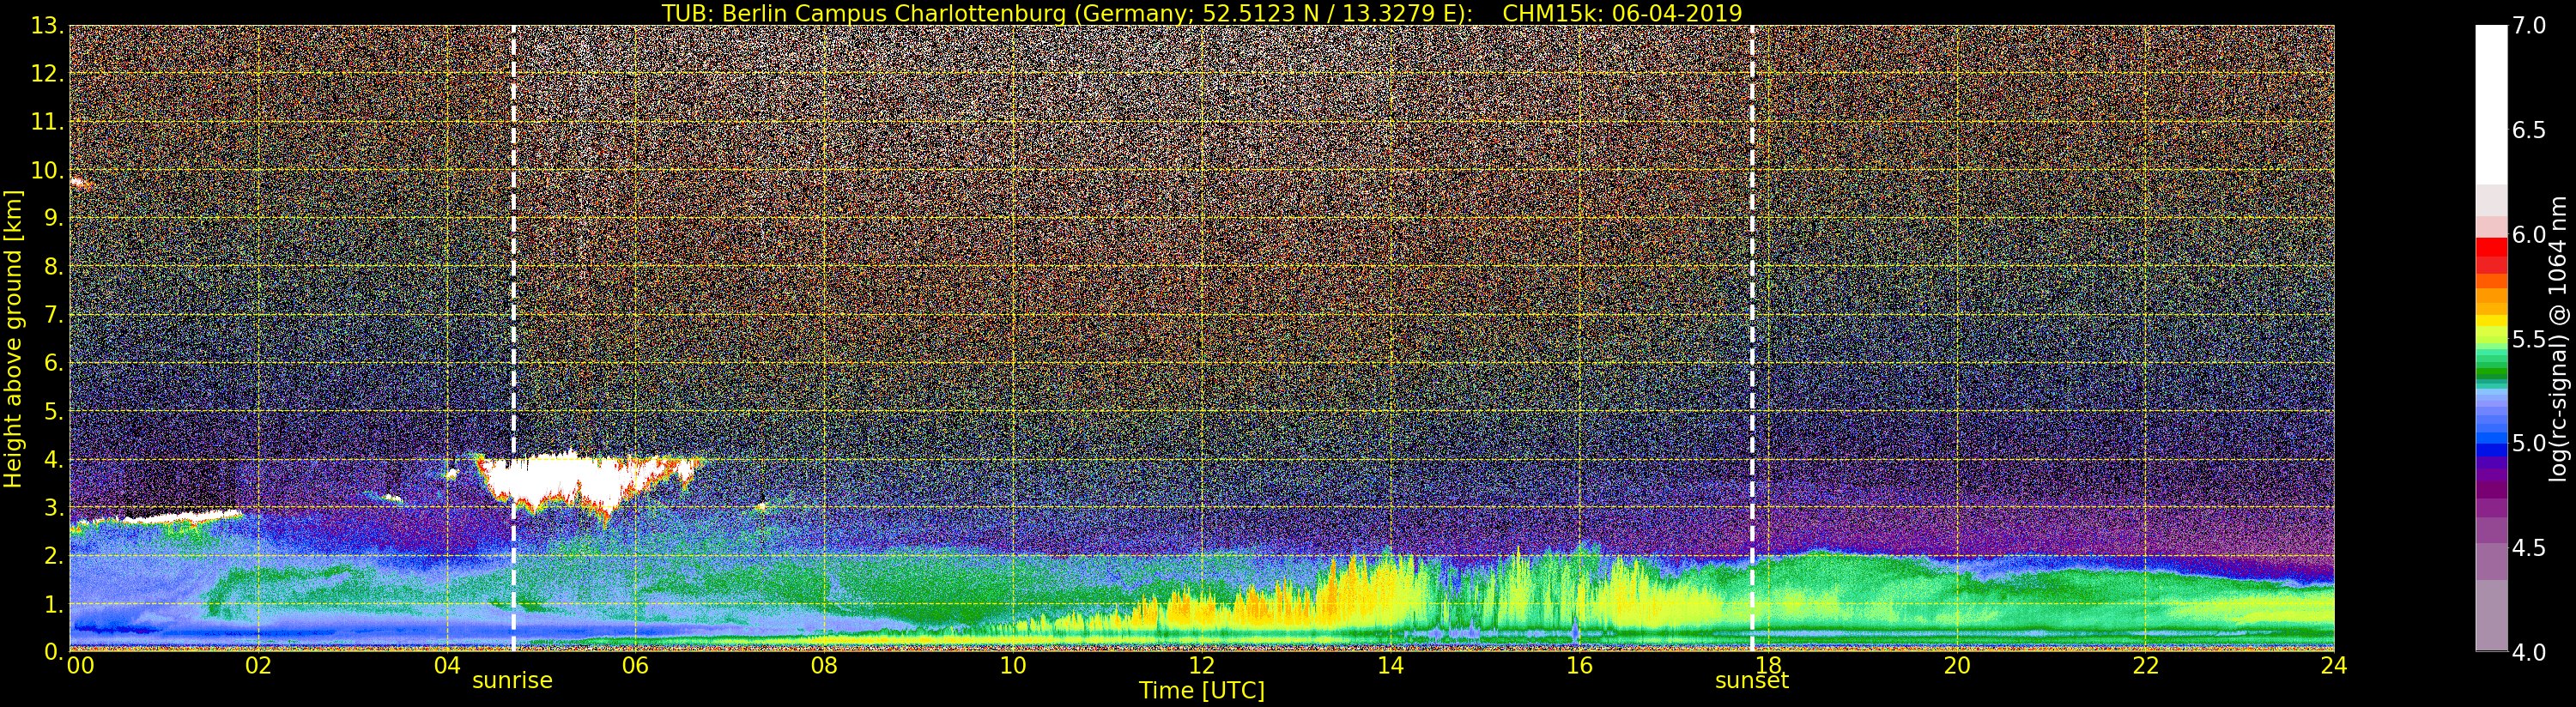2576x707 pixels.
Task: Click the height axis tick label '13.'
Action: [48, 26]
